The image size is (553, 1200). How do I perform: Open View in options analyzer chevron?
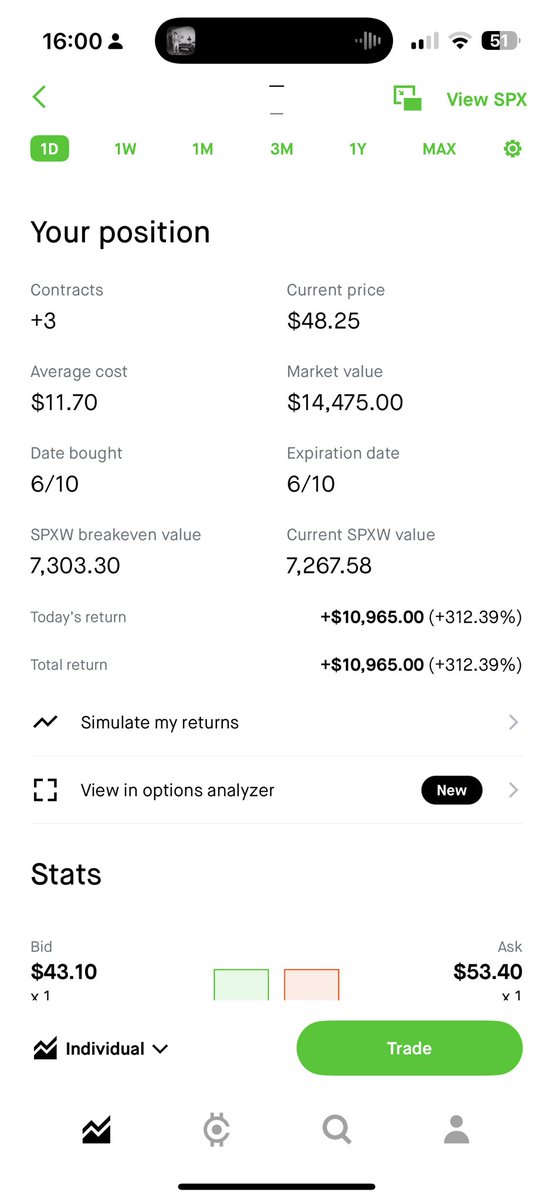click(513, 790)
